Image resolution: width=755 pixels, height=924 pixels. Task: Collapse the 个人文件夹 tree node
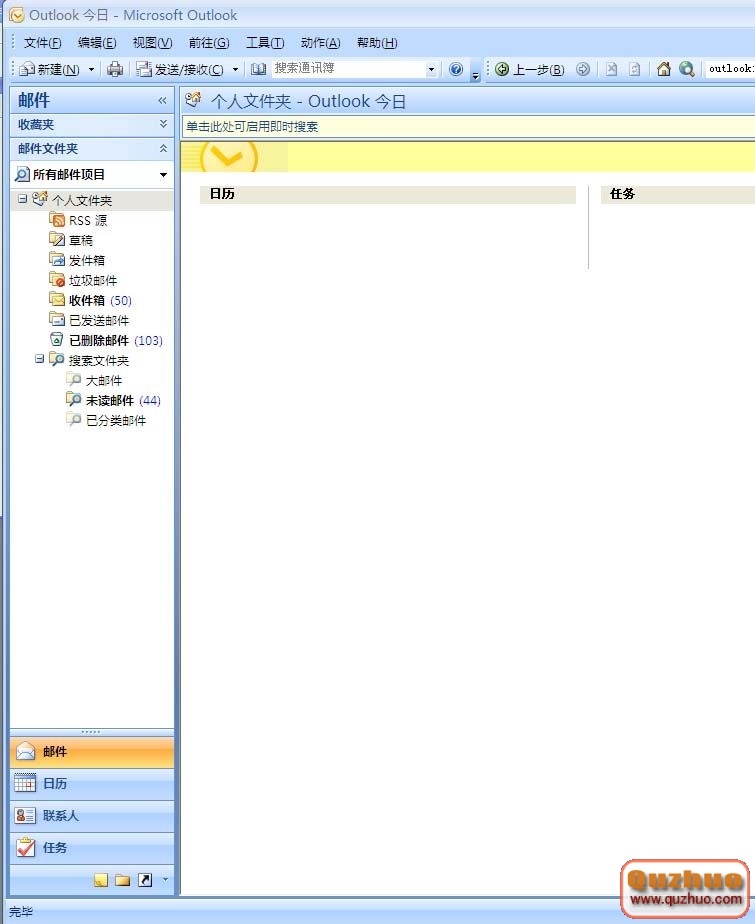click(22, 199)
